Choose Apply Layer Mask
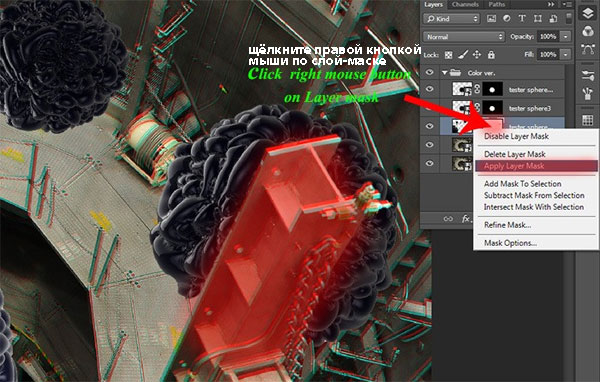The height and width of the screenshot is (382, 600). [536, 166]
